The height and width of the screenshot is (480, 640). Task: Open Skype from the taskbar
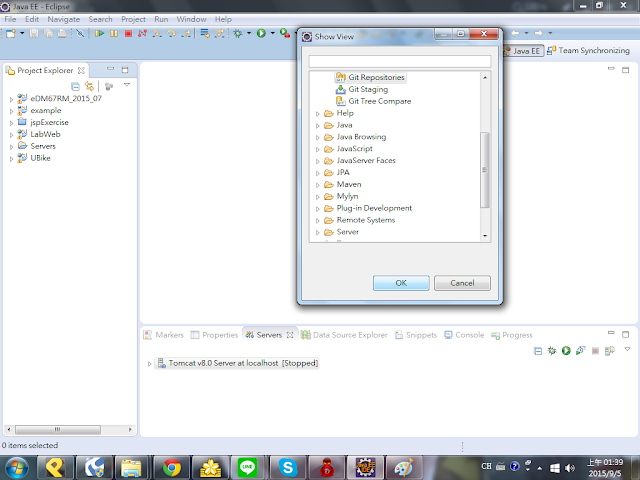click(x=287, y=468)
